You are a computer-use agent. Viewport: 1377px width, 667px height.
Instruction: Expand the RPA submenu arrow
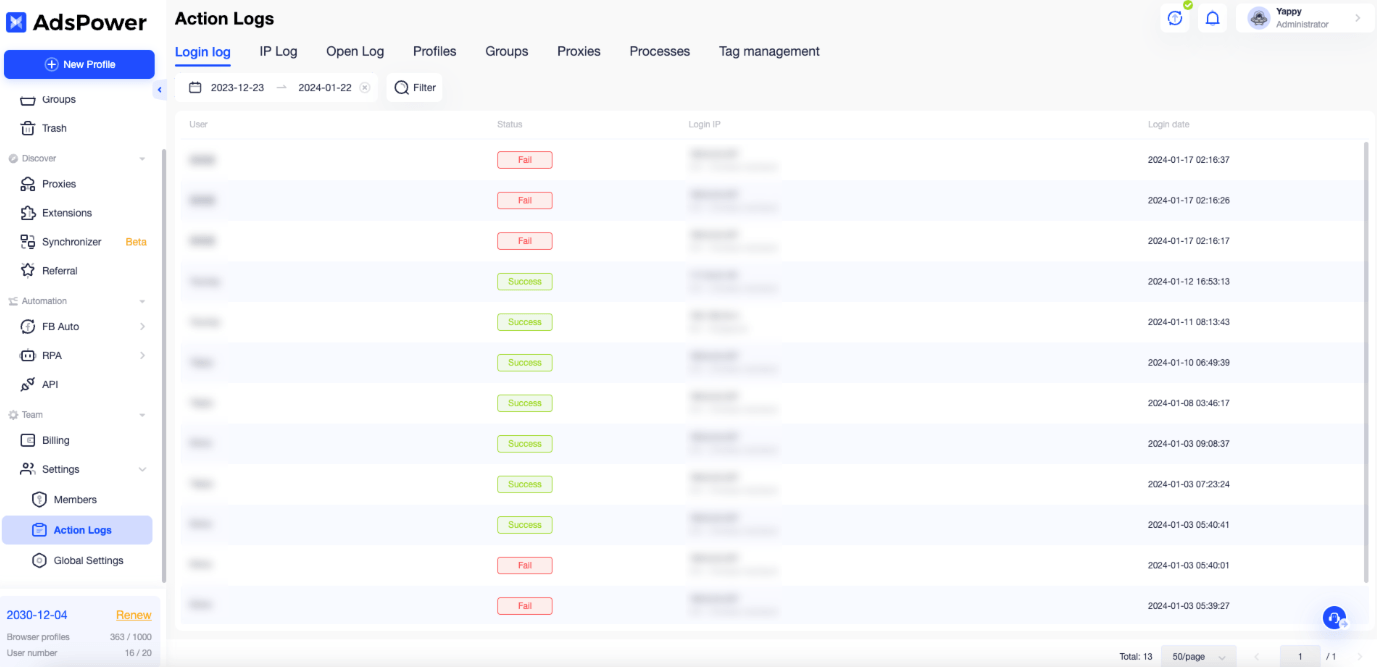142,356
